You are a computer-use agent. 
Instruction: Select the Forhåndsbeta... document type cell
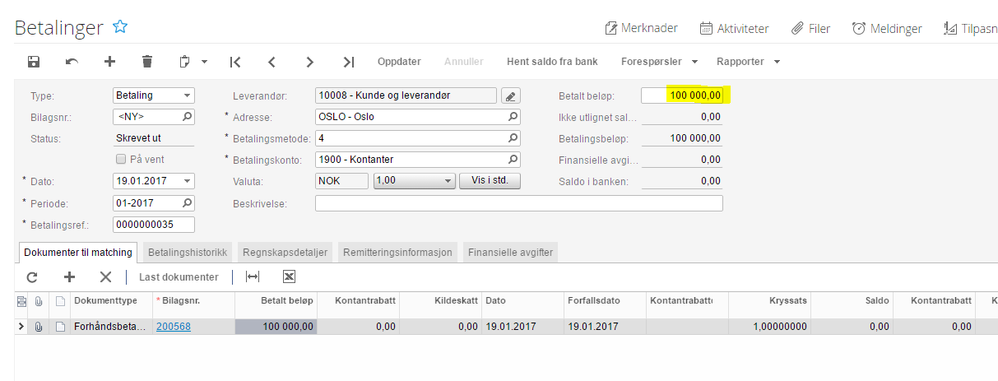pos(112,327)
